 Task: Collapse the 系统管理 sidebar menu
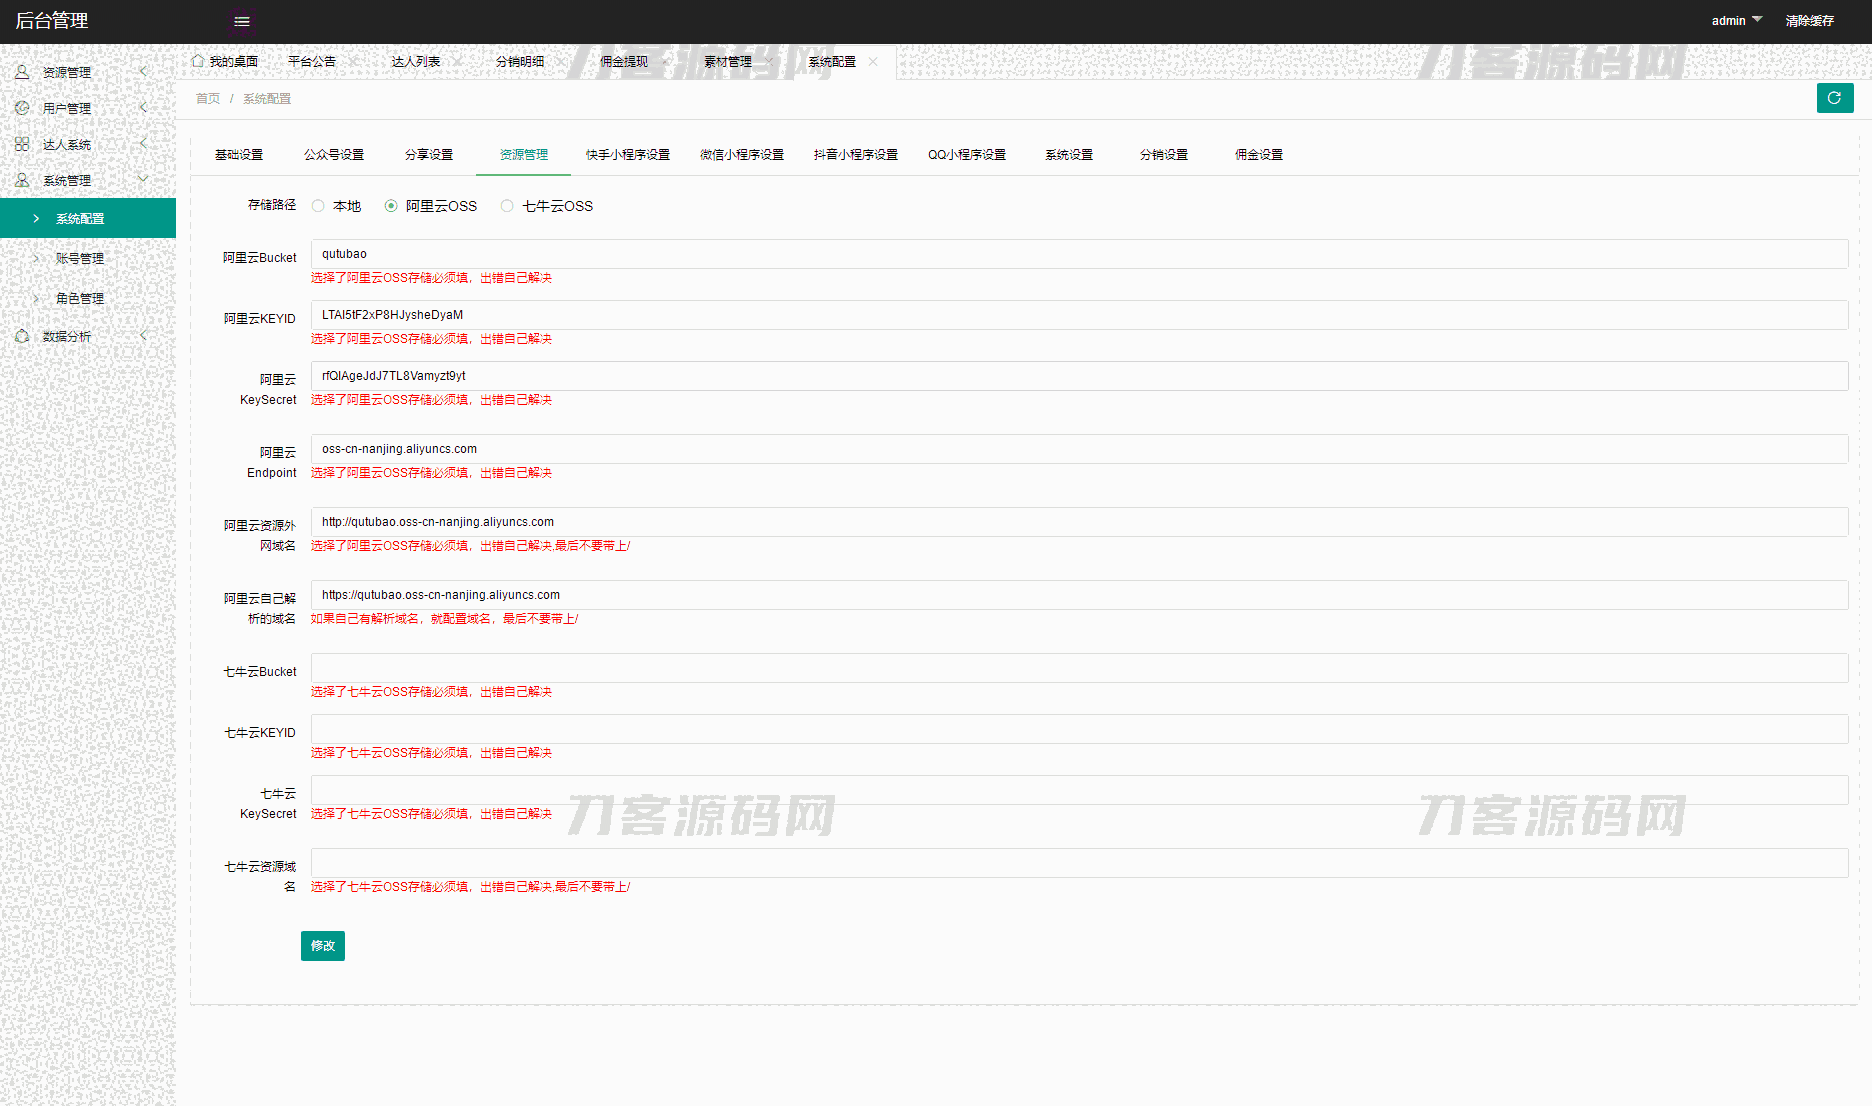click(x=143, y=180)
